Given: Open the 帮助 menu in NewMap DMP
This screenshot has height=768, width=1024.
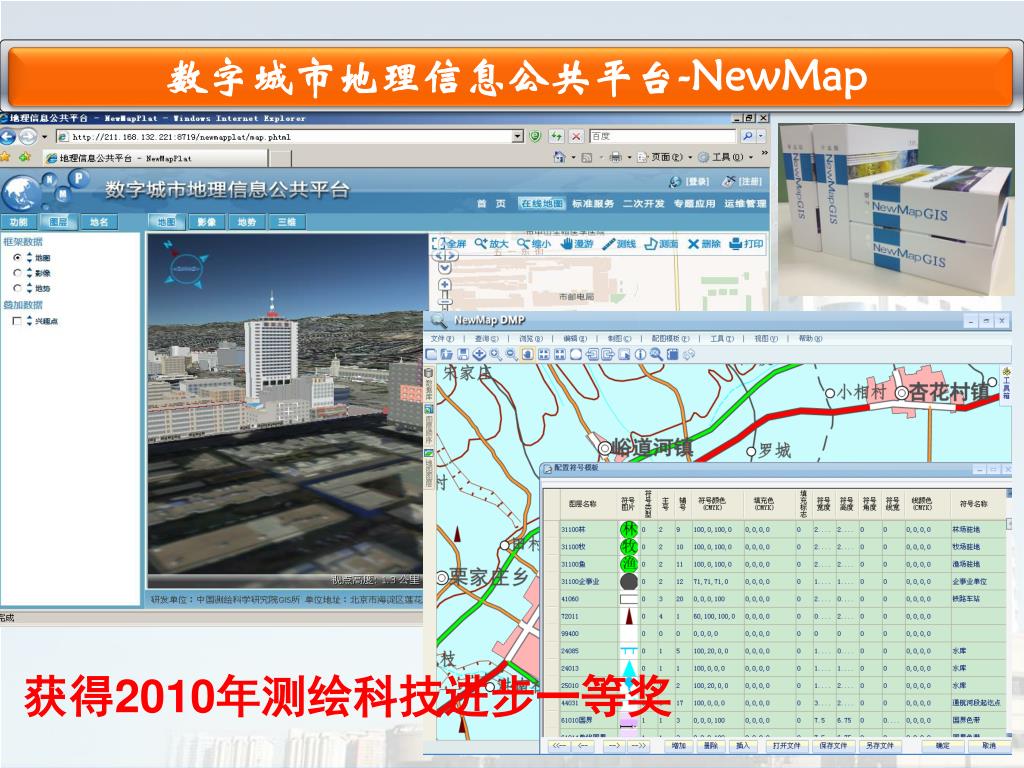Looking at the screenshot, I should [810, 338].
